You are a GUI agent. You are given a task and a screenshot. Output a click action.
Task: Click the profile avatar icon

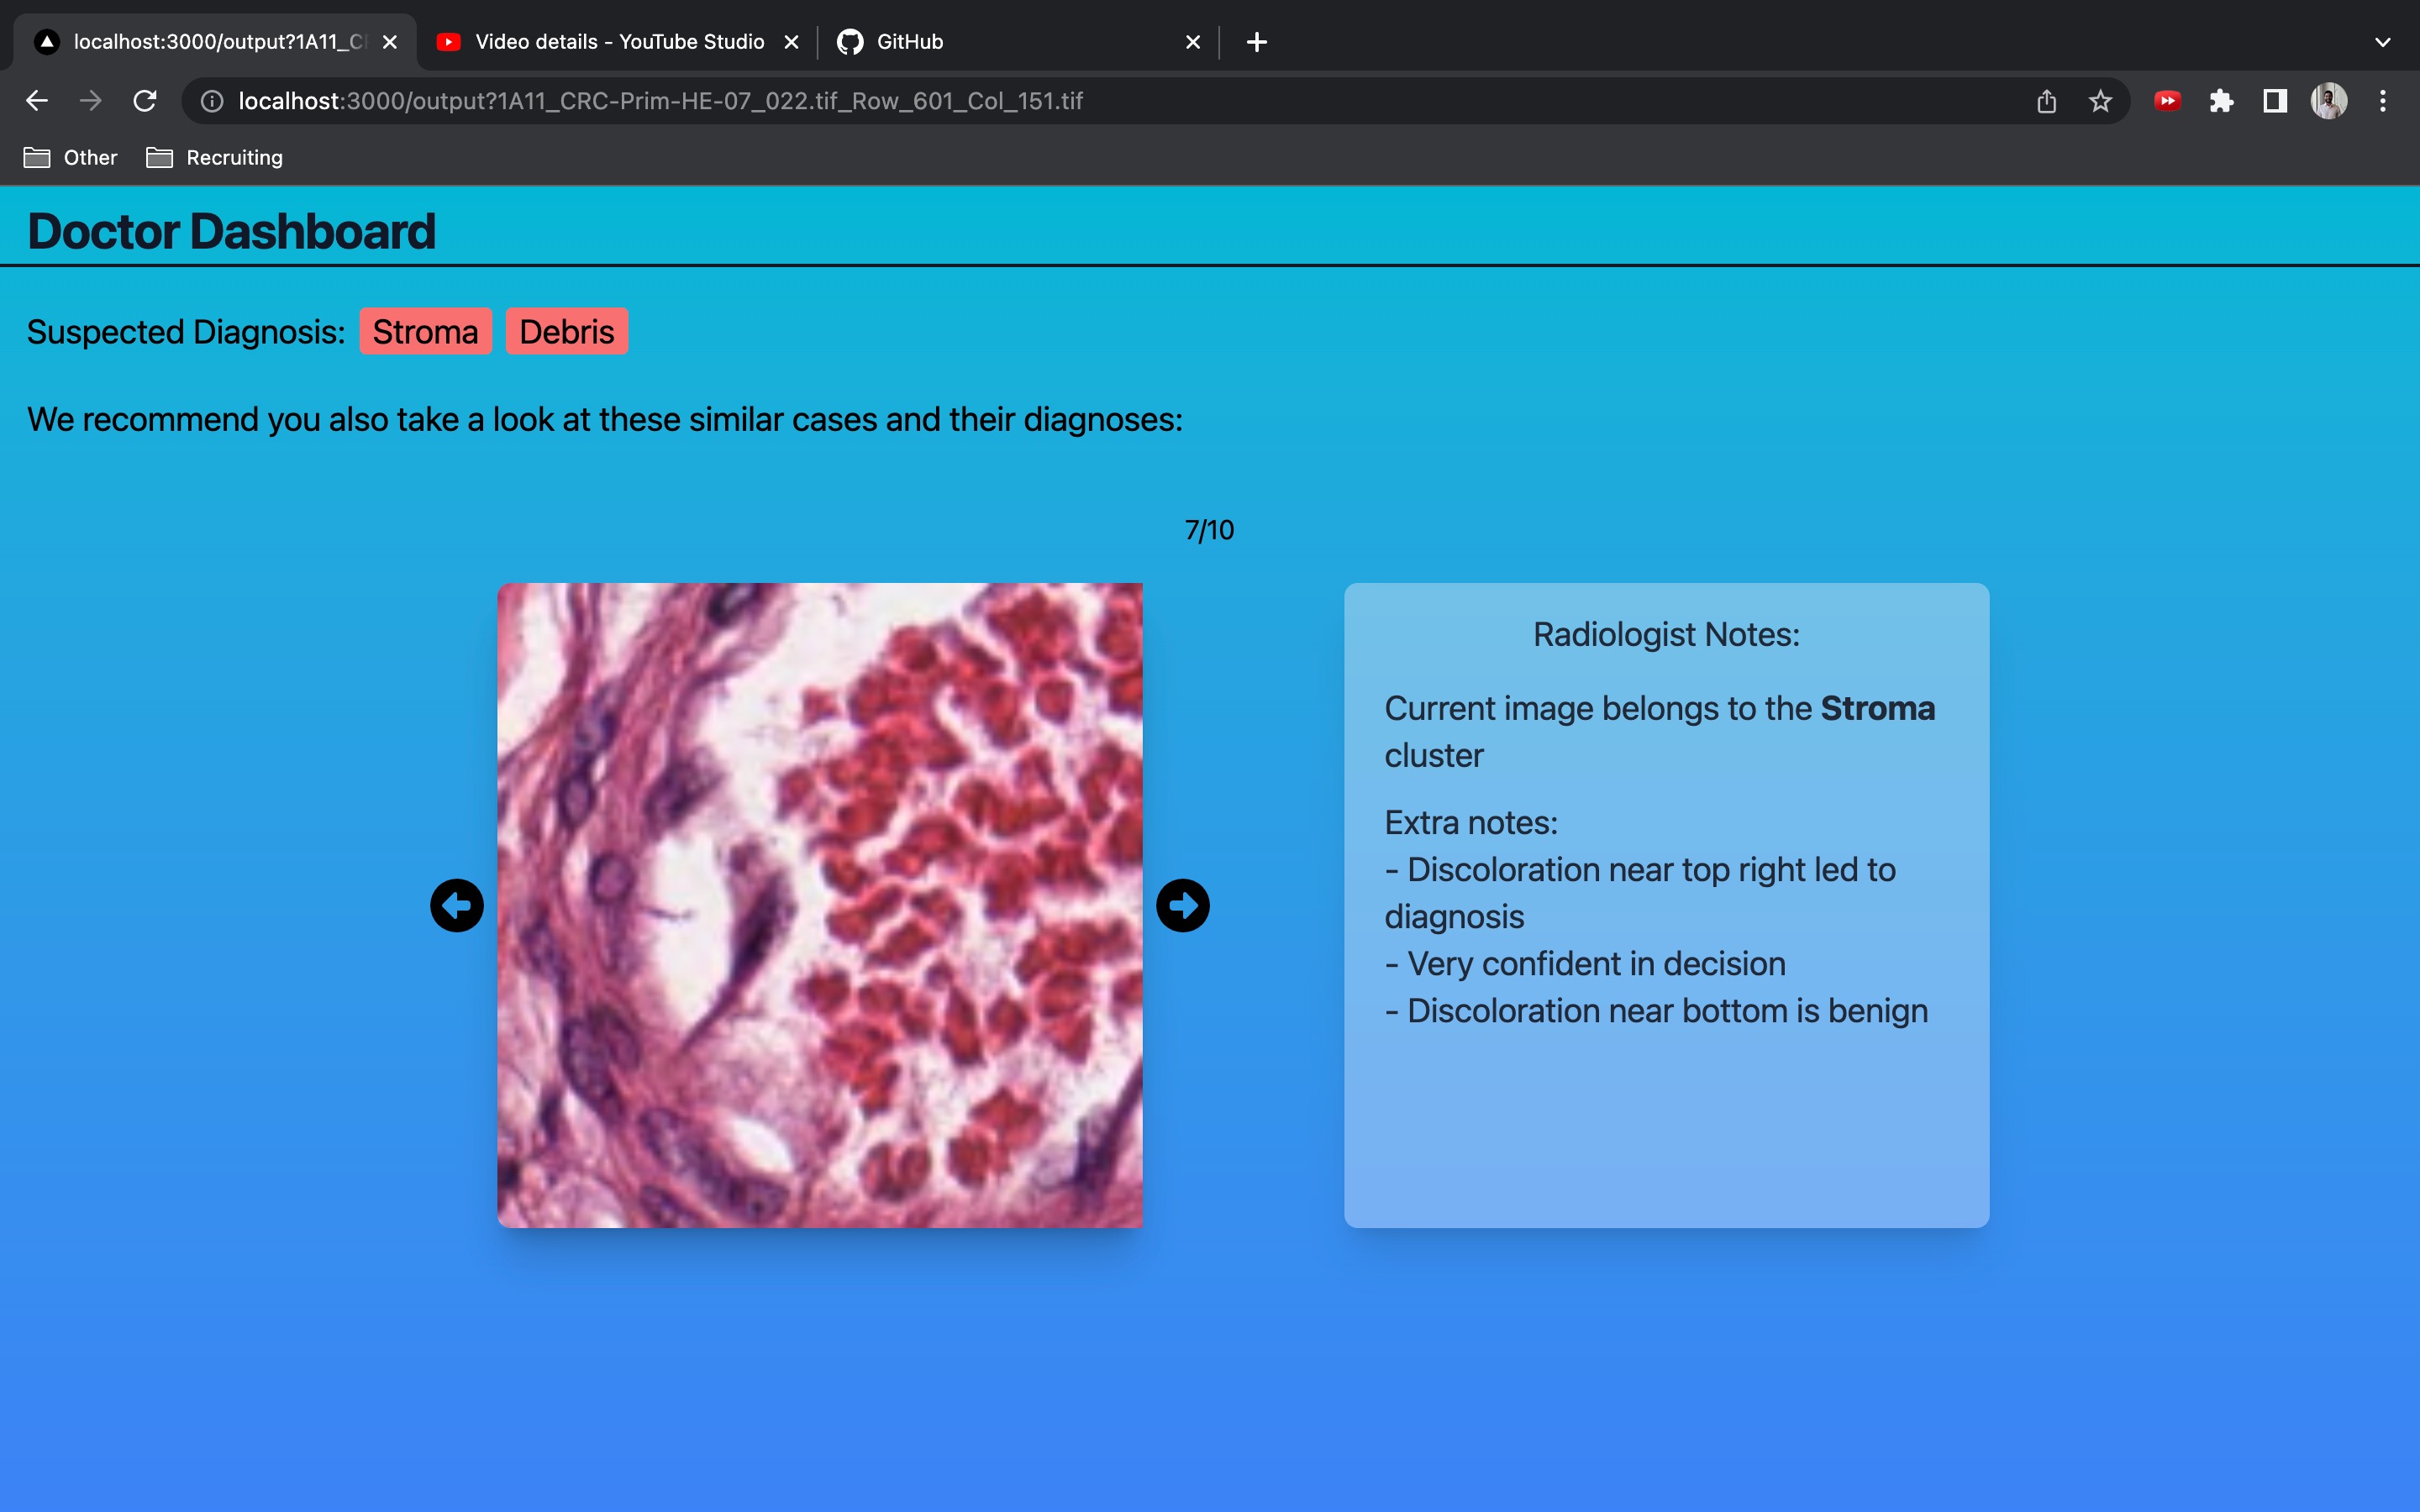tap(2328, 101)
